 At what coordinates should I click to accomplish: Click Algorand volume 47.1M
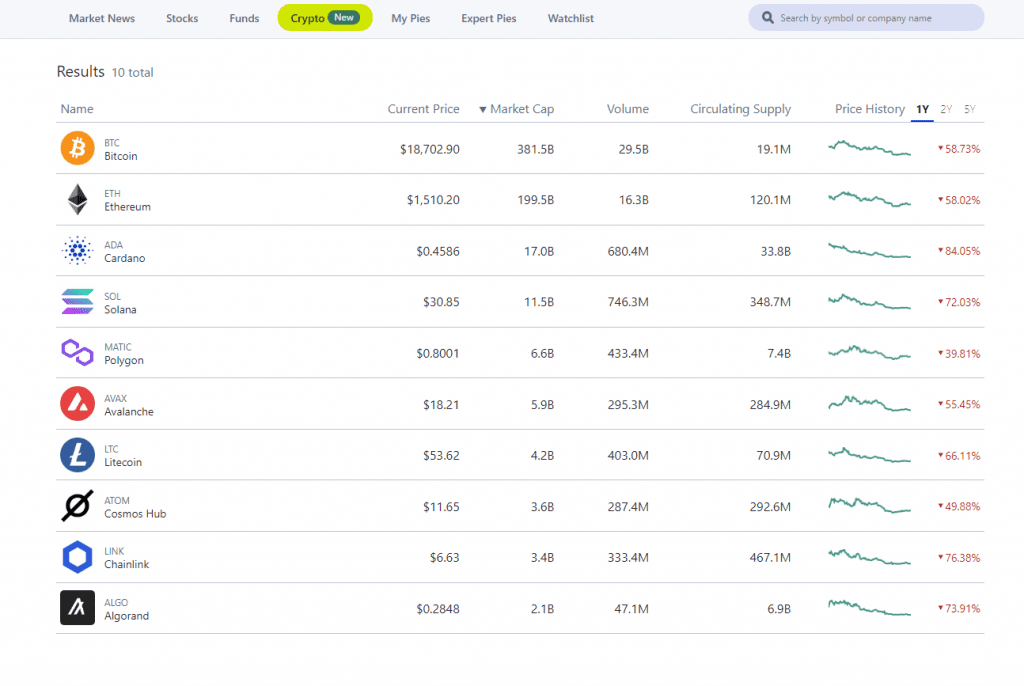click(x=632, y=610)
